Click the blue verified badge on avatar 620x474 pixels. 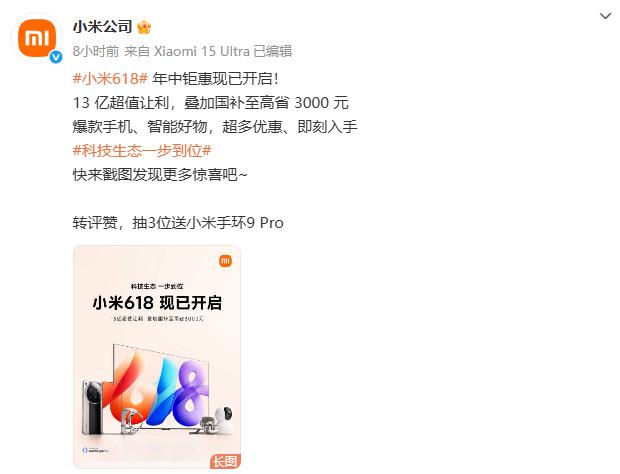(56, 57)
